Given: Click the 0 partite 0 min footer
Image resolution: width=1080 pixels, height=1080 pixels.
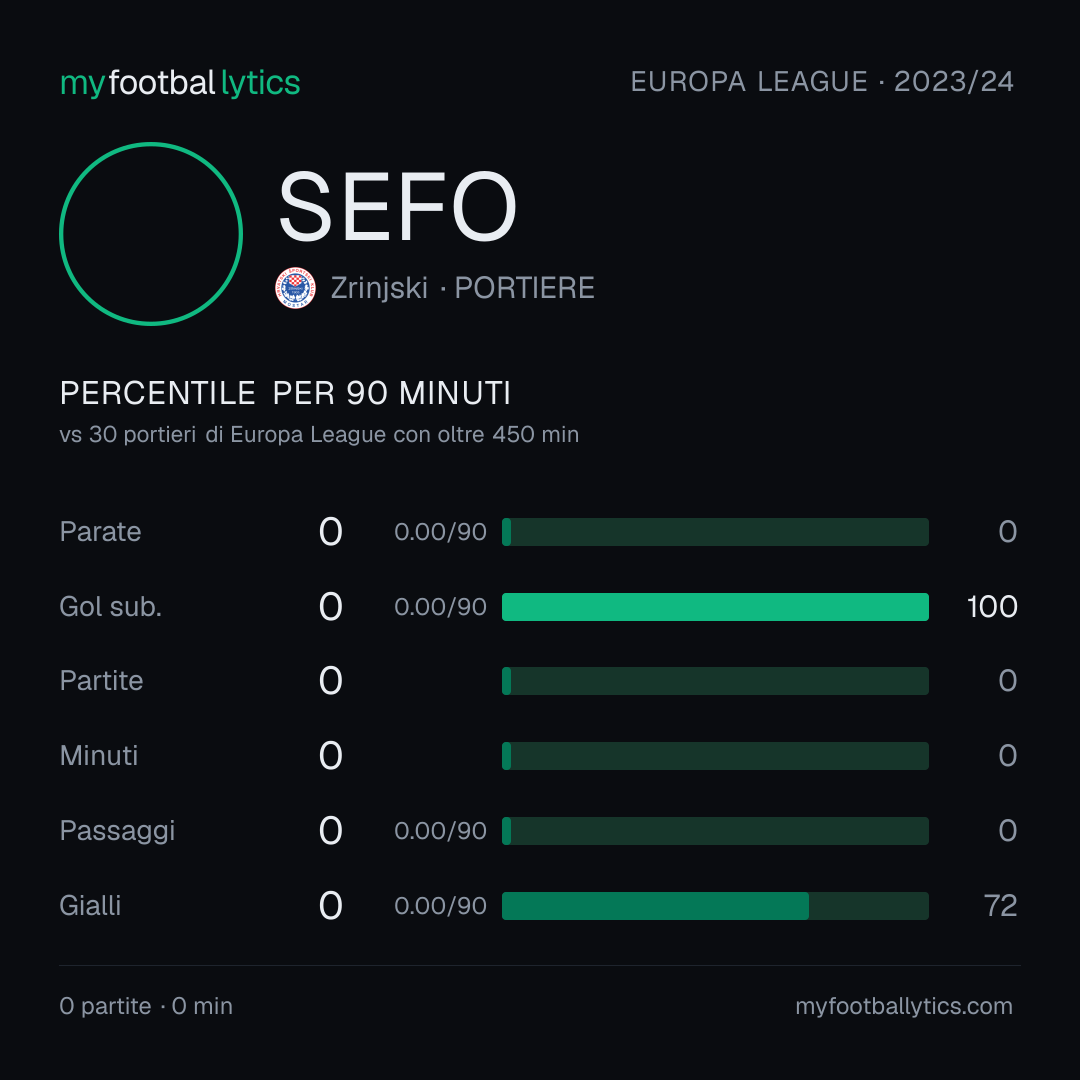Looking at the screenshot, I should coord(146,1006).
